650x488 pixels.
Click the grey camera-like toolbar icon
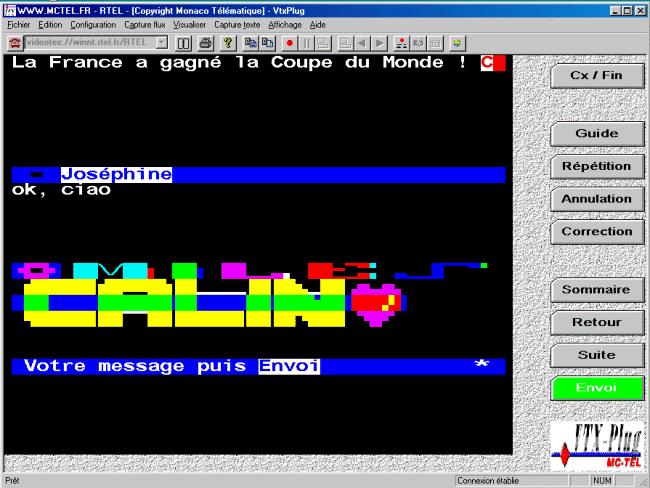(418, 43)
